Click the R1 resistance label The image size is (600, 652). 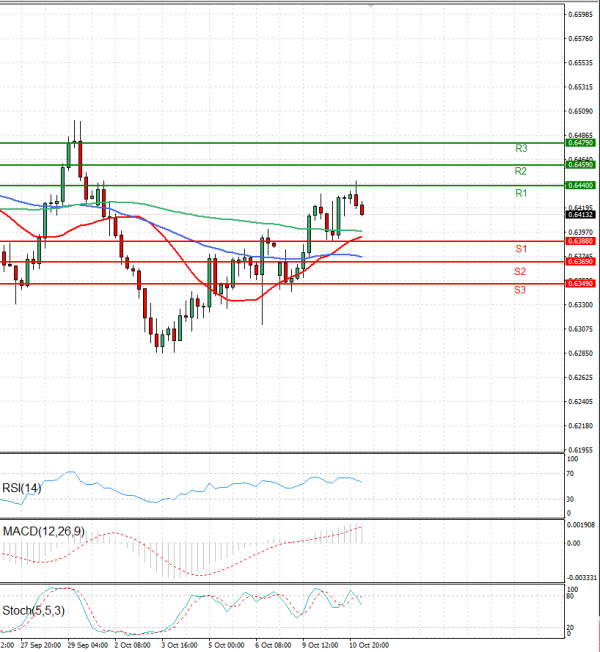[x=521, y=193]
